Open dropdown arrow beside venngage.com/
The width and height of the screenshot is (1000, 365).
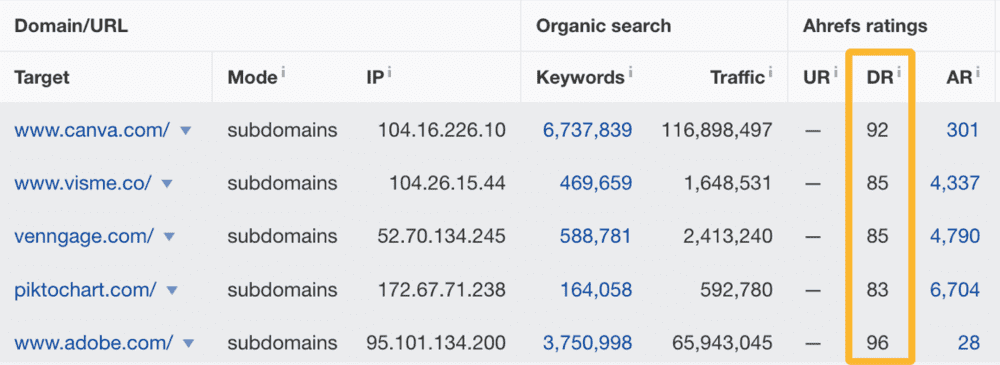point(169,237)
